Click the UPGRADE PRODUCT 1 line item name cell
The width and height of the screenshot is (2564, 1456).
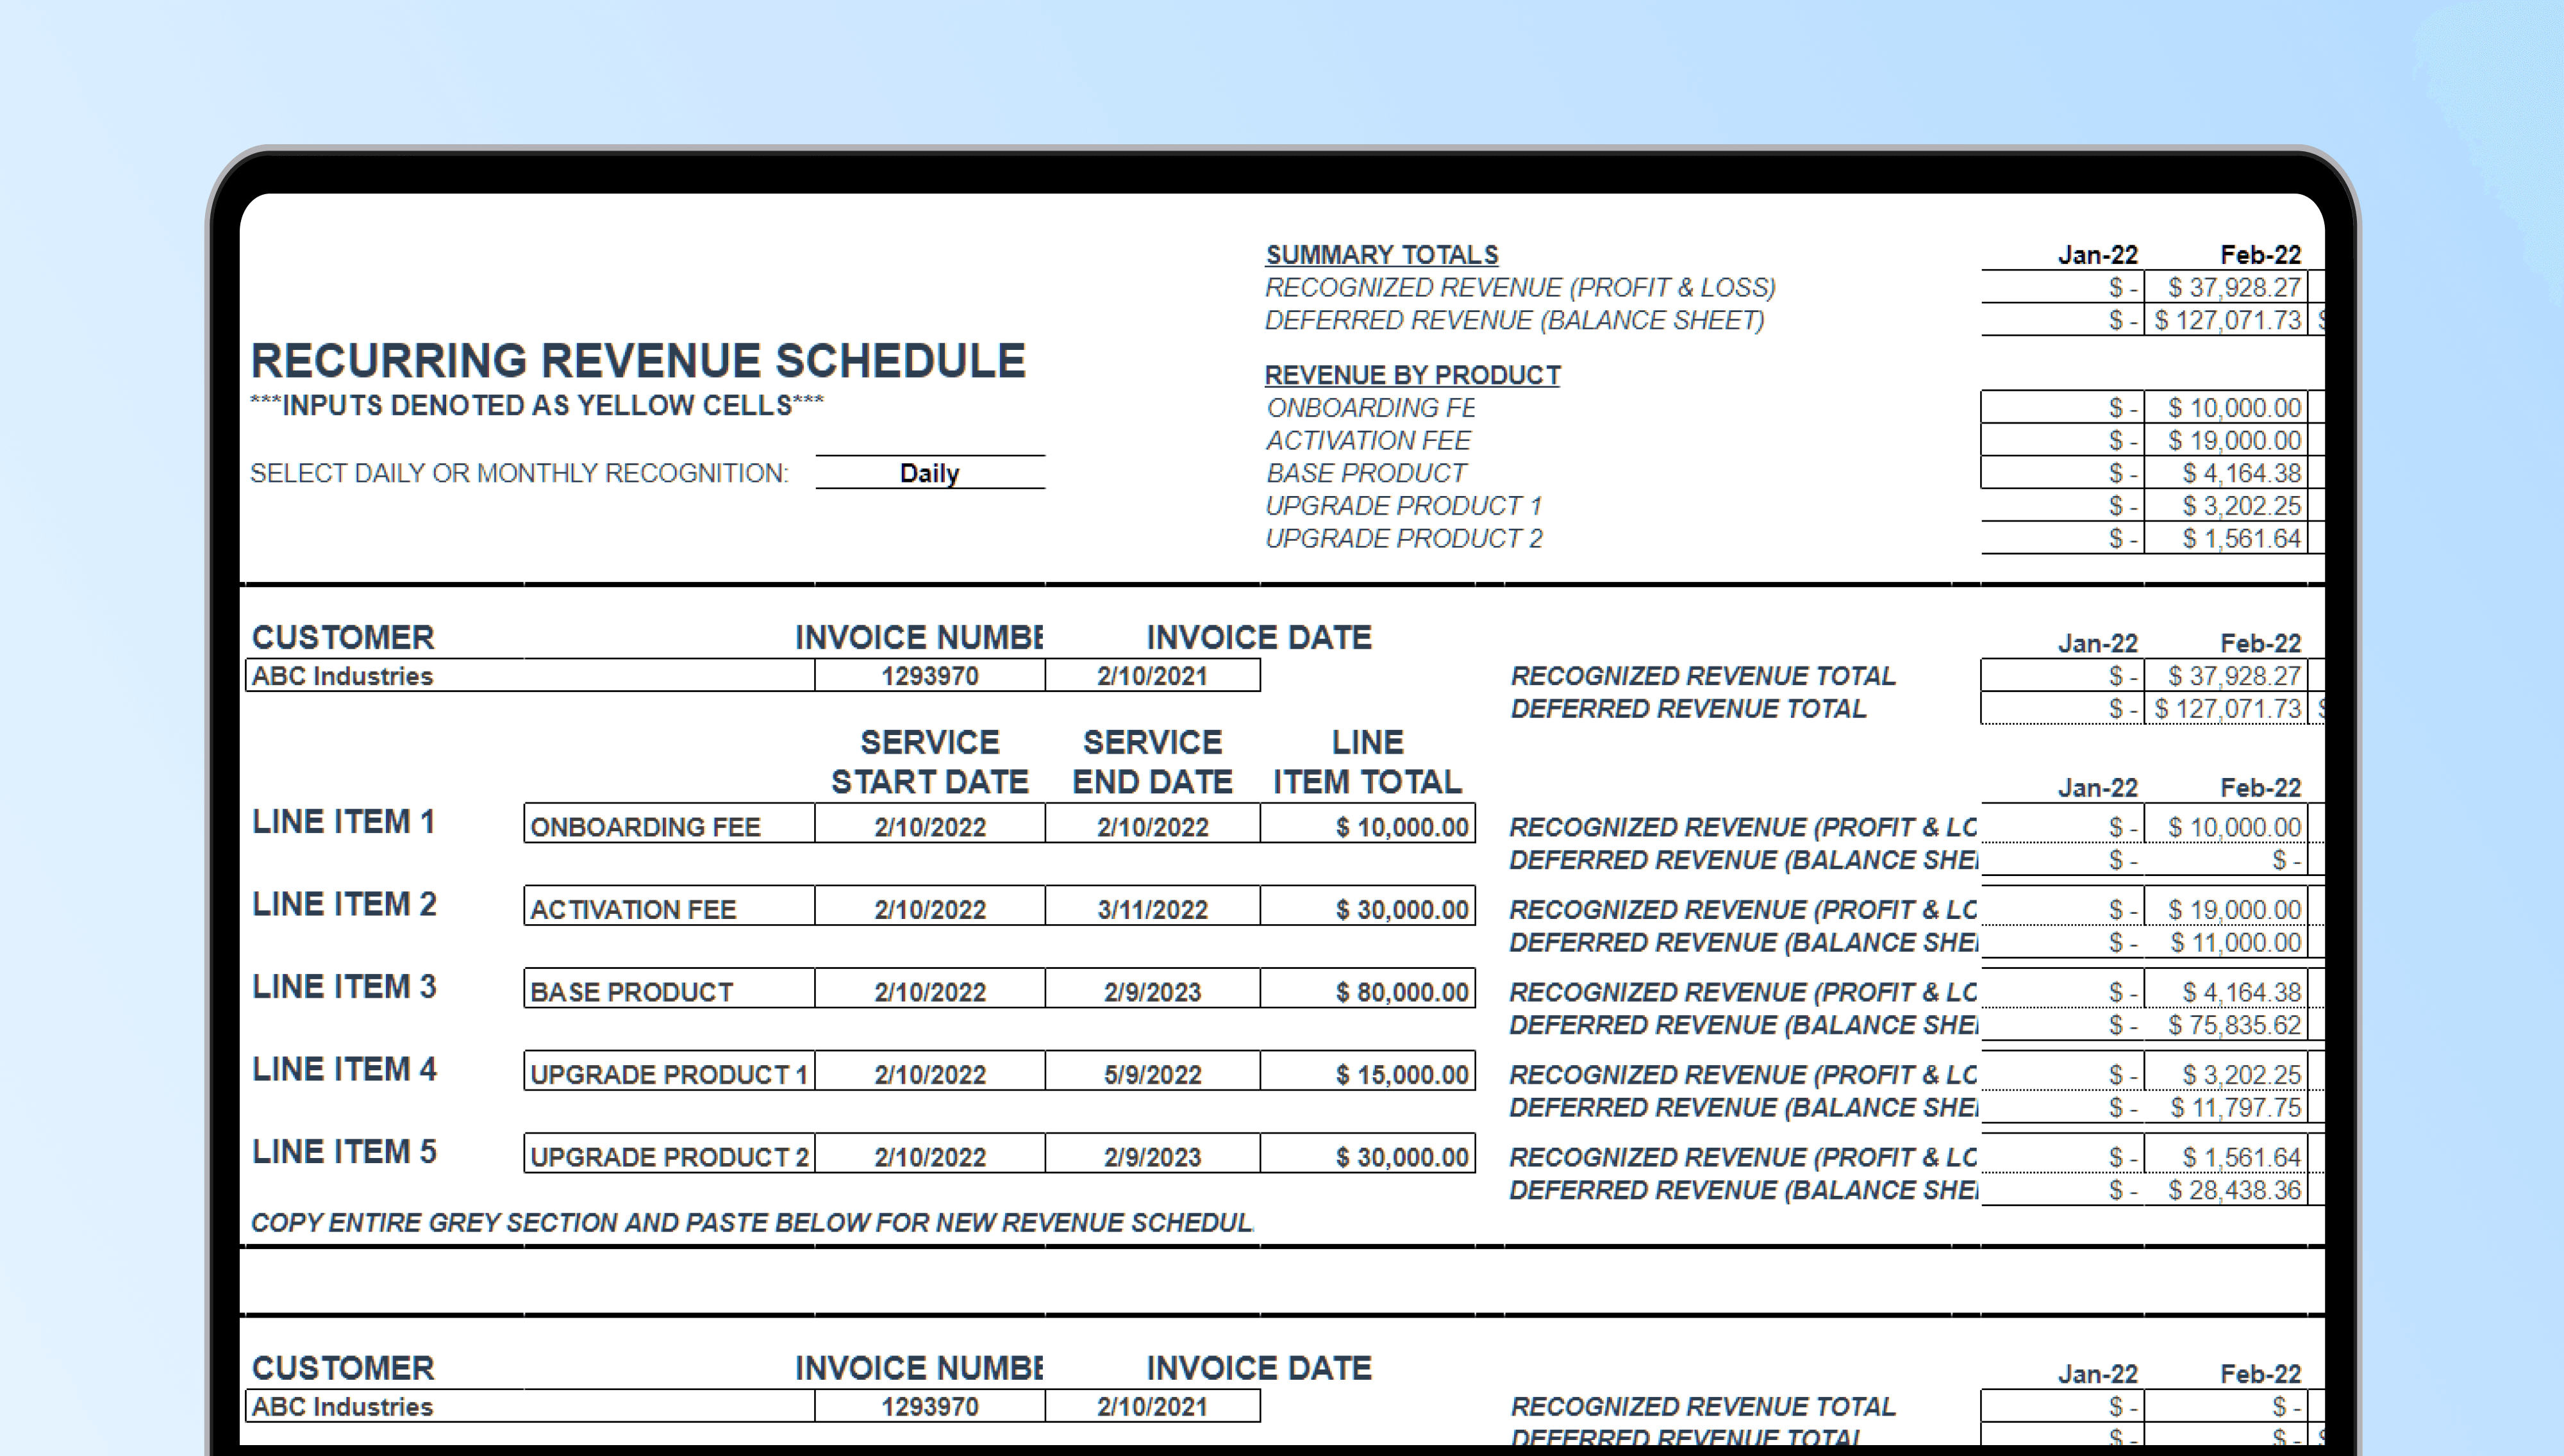(x=669, y=1071)
